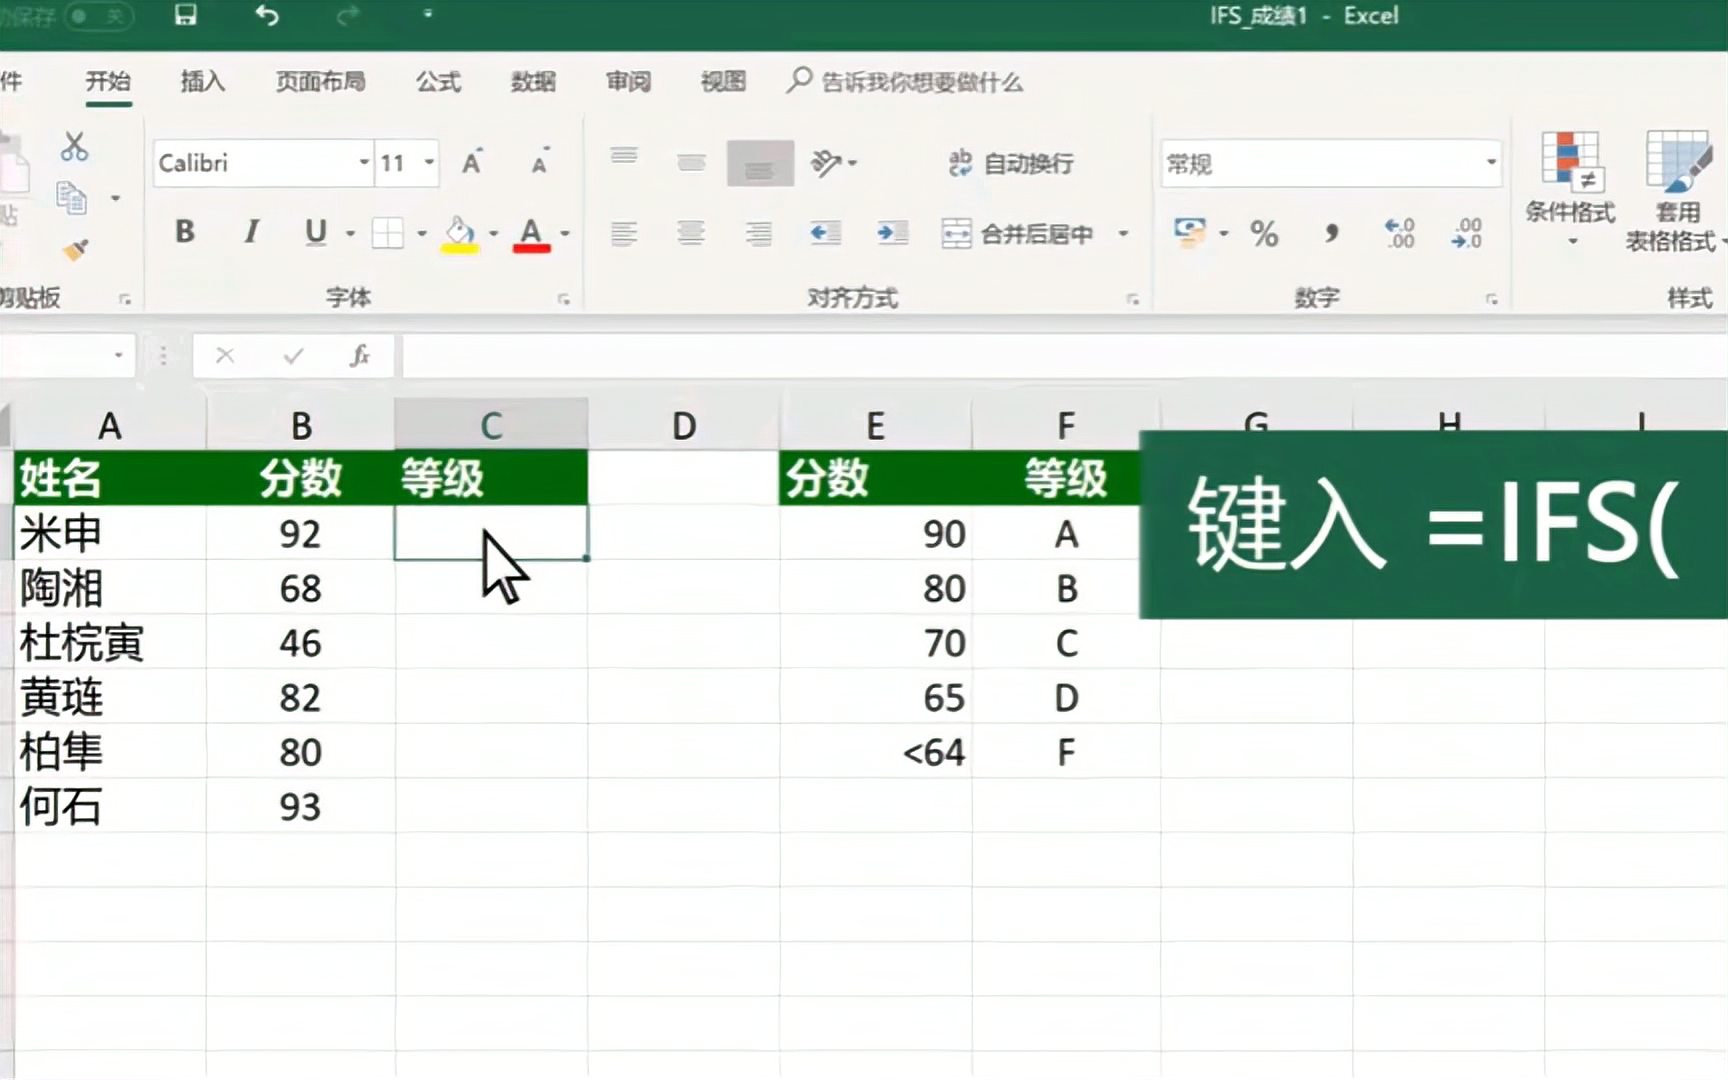The image size is (1728, 1080).
Task: Click the Cut scissors icon
Action: [75, 148]
